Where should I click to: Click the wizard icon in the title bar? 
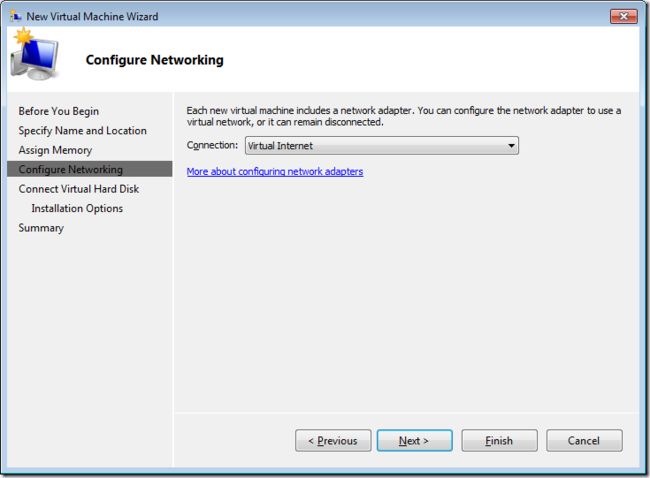click(16, 17)
